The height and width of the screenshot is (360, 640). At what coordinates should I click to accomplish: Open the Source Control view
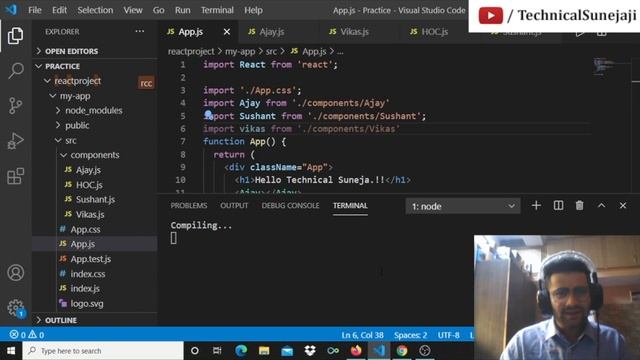click(x=16, y=106)
